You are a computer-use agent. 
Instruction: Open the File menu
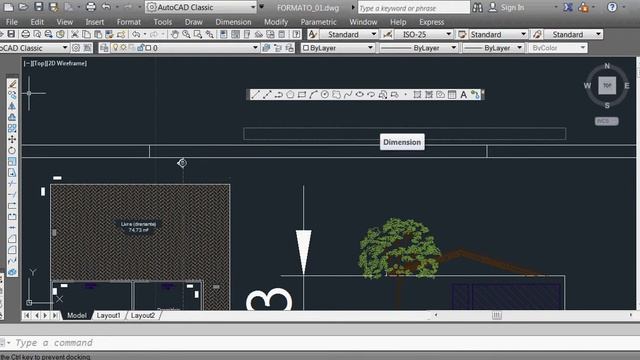[x=12, y=22]
